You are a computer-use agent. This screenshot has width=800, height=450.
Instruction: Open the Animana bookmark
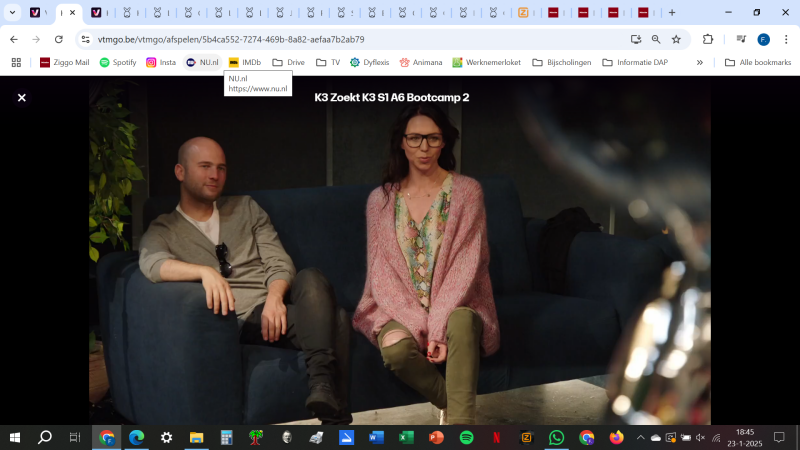421,62
